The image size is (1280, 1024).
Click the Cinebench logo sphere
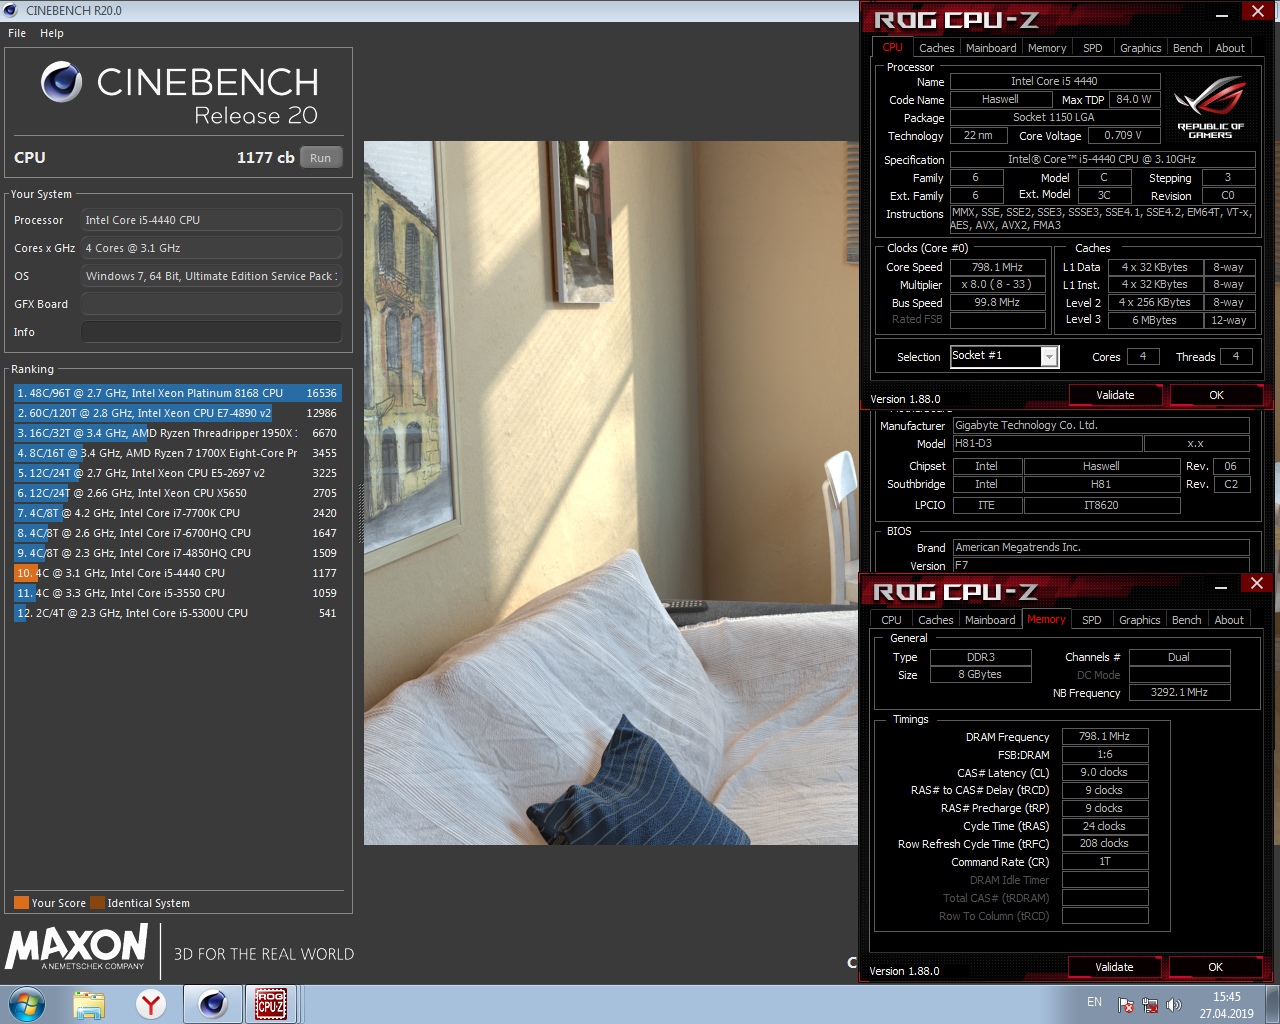[x=62, y=83]
